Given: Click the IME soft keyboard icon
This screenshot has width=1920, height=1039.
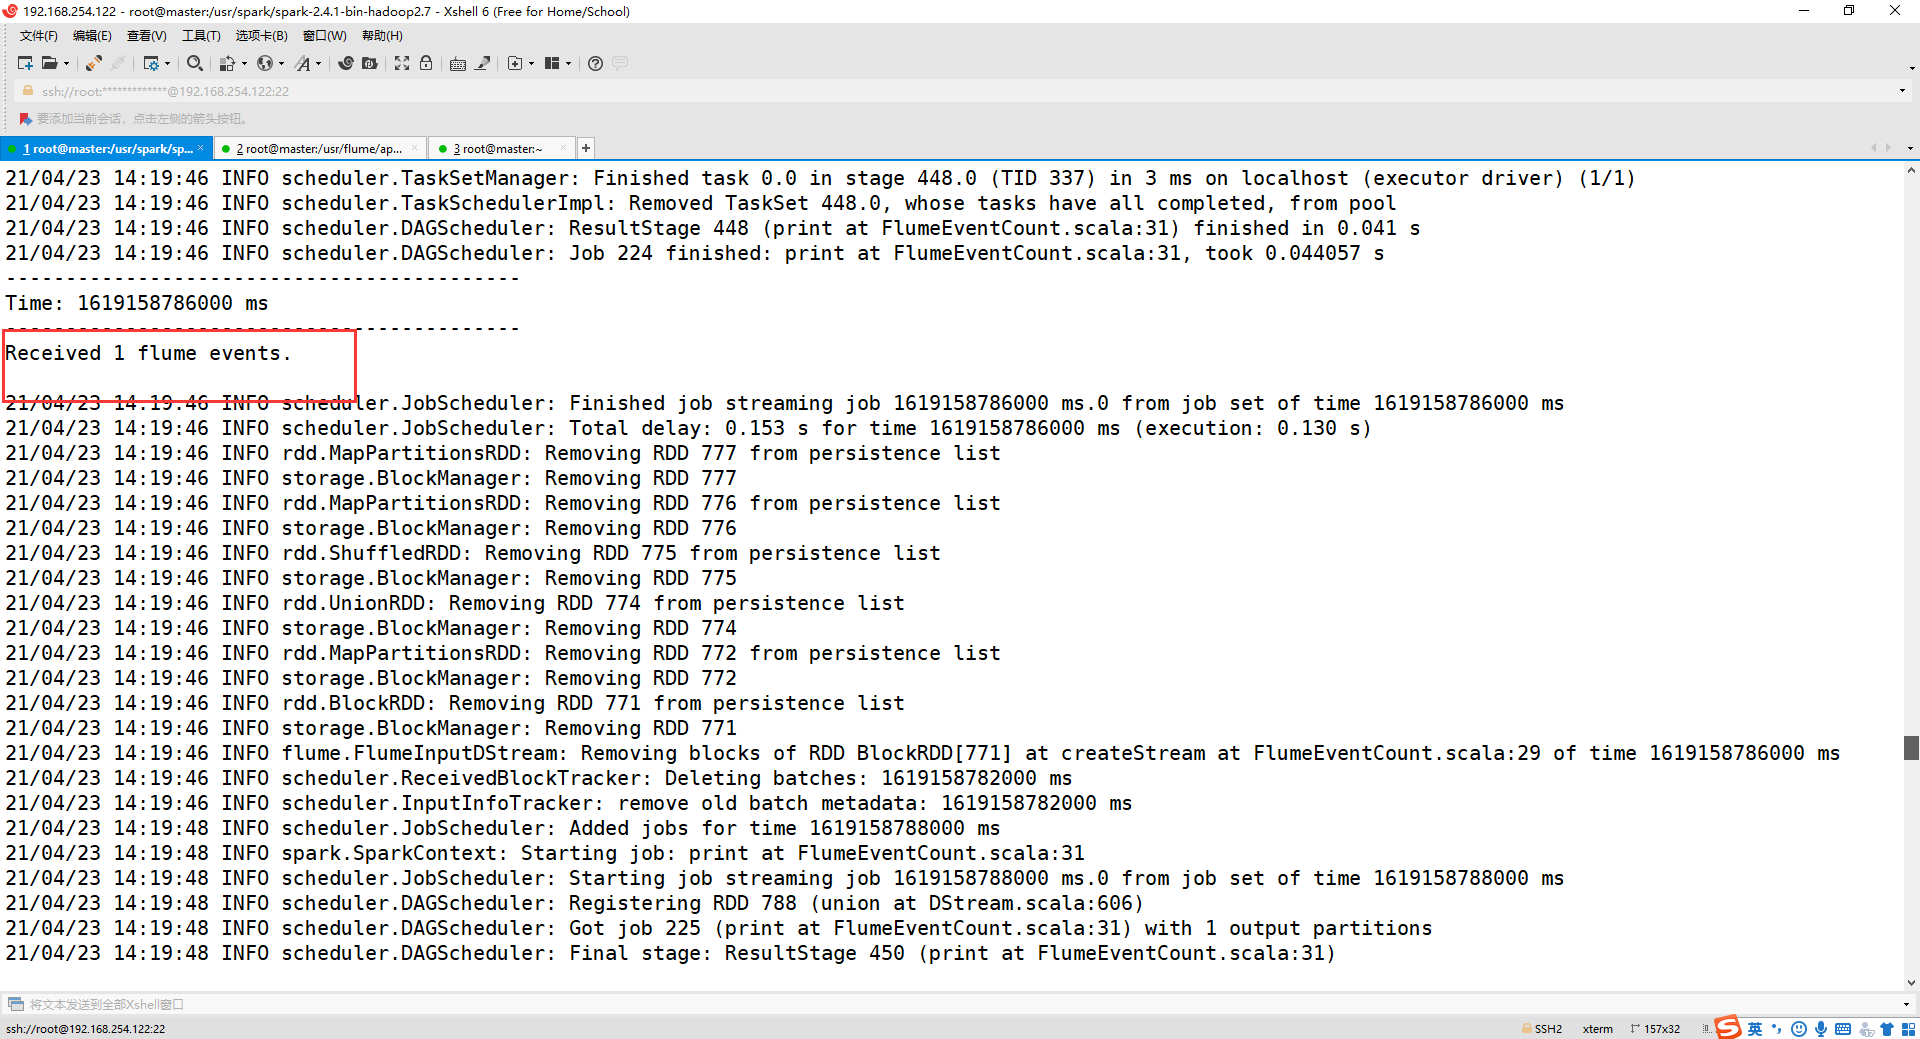Looking at the screenshot, I should (1843, 1029).
